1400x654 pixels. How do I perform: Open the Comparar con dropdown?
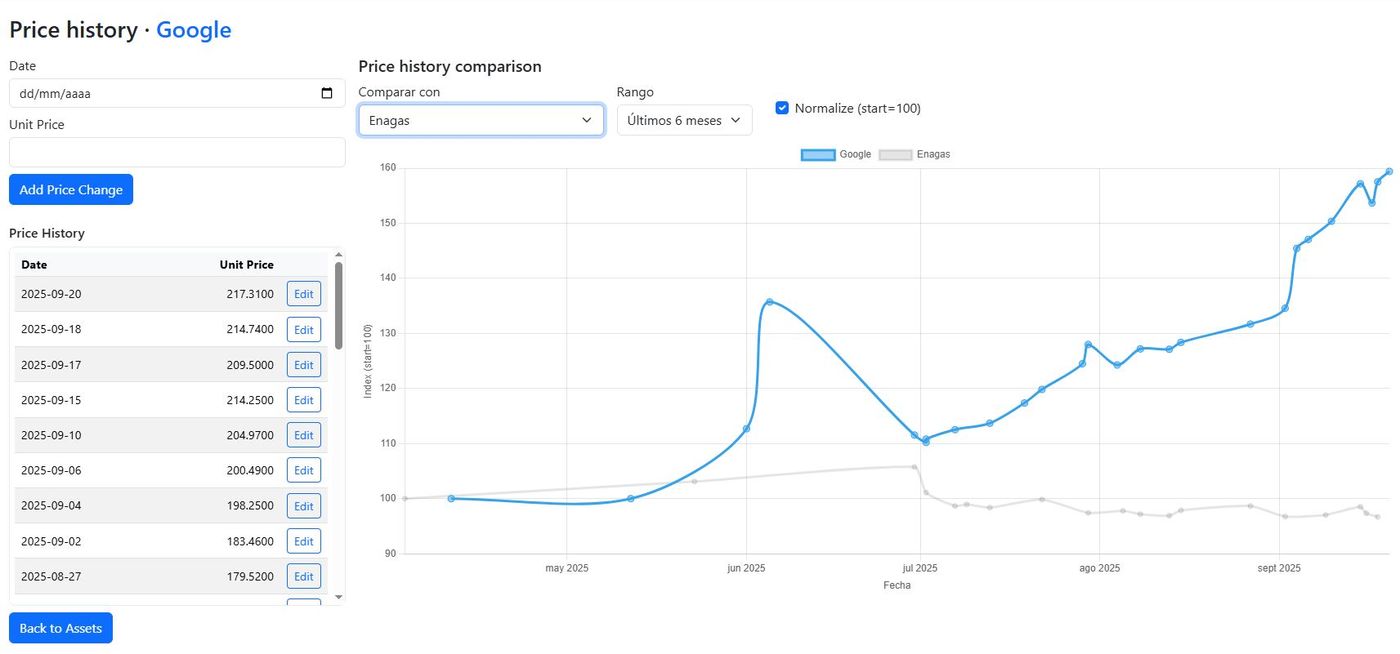481,119
